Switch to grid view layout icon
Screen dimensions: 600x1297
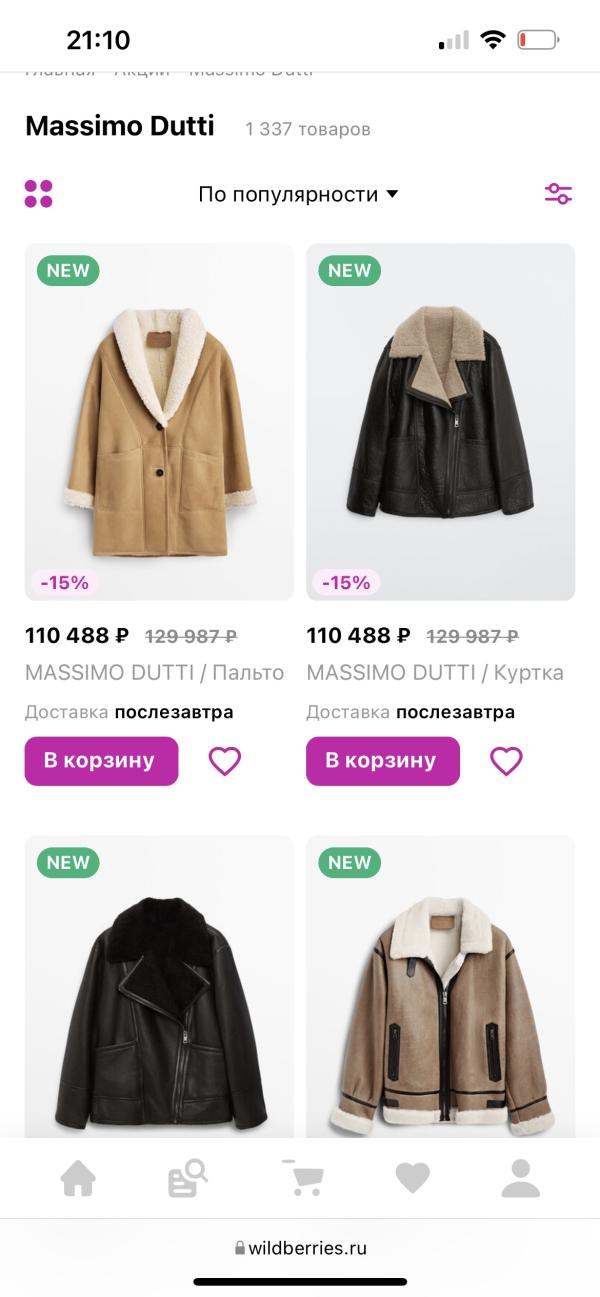[39, 194]
